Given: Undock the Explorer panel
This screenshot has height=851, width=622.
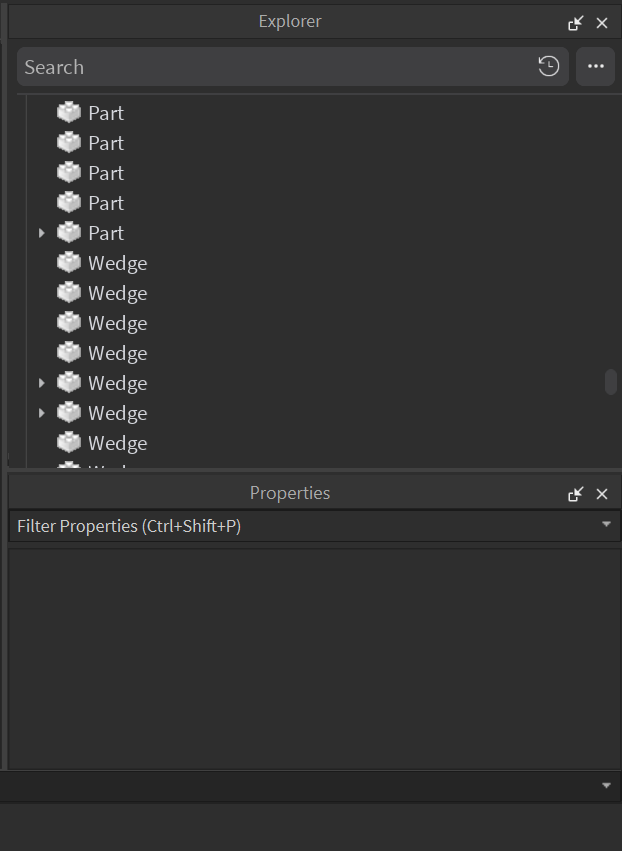Looking at the screenshot, I should coord(576,22).
